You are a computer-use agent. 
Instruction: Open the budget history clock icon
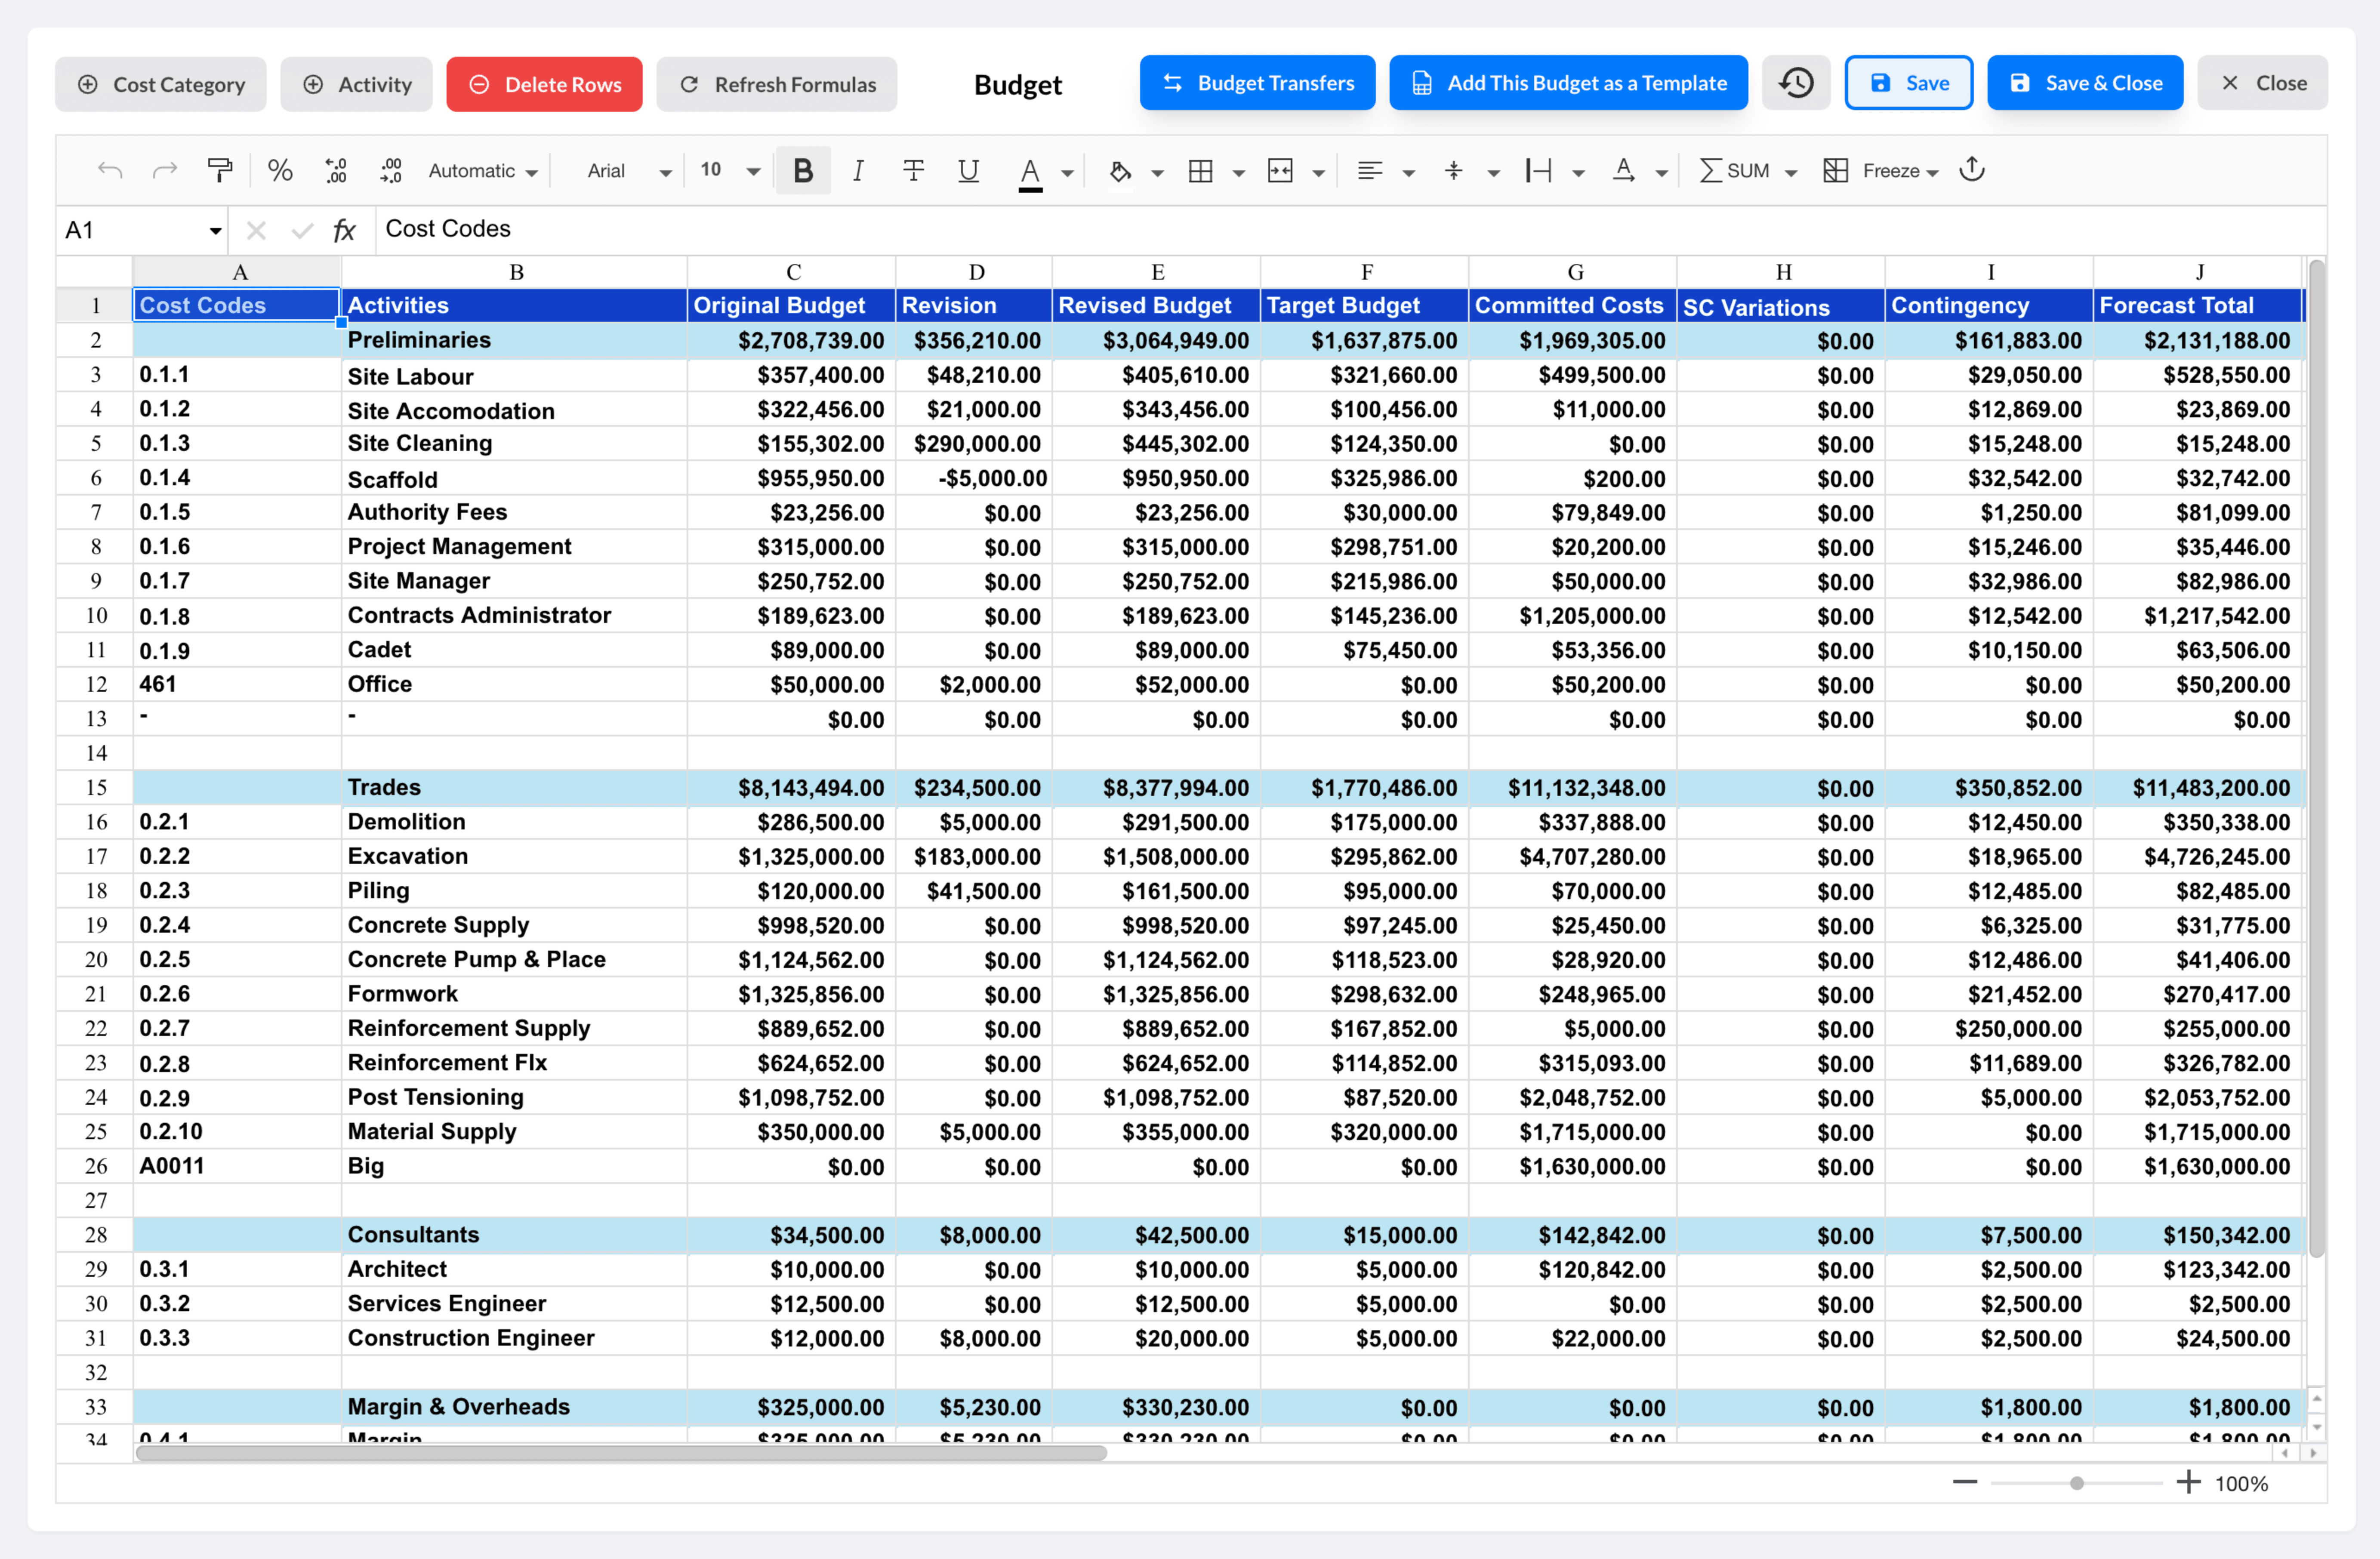(1796, 83)
